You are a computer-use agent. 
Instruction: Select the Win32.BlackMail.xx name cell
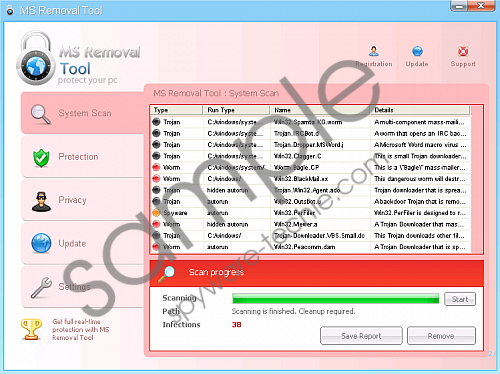[x=320, y=179]
